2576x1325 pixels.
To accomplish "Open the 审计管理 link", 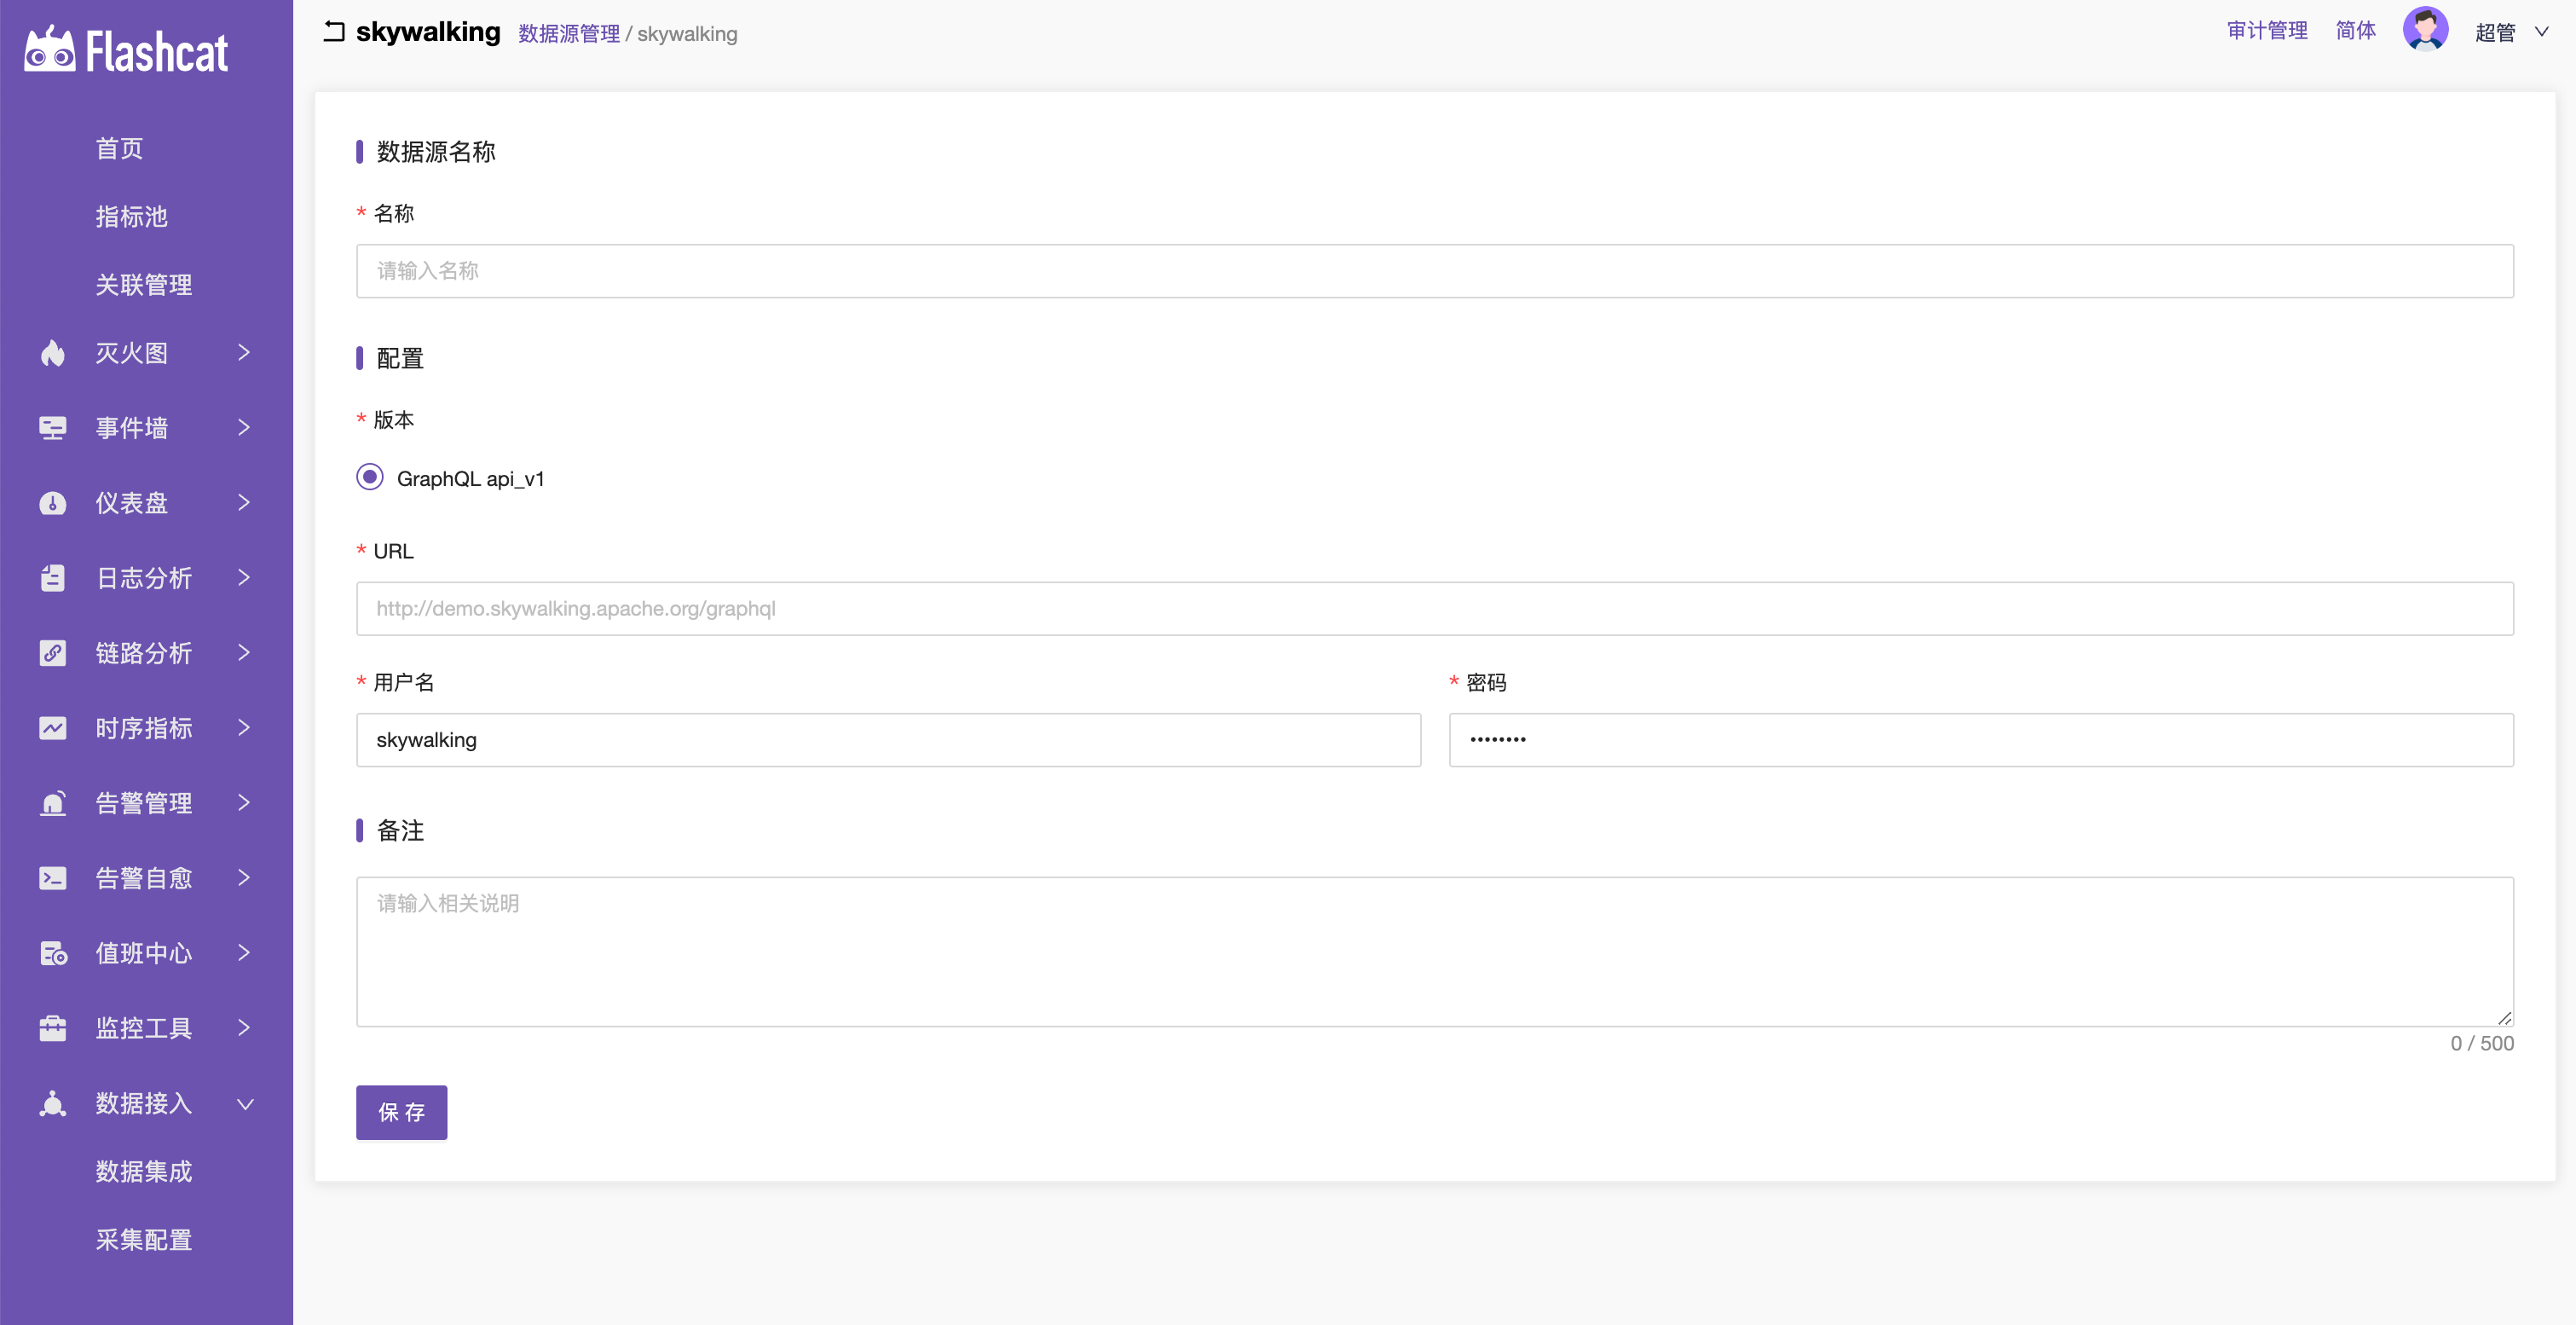I will click(x=2266, y=31).
